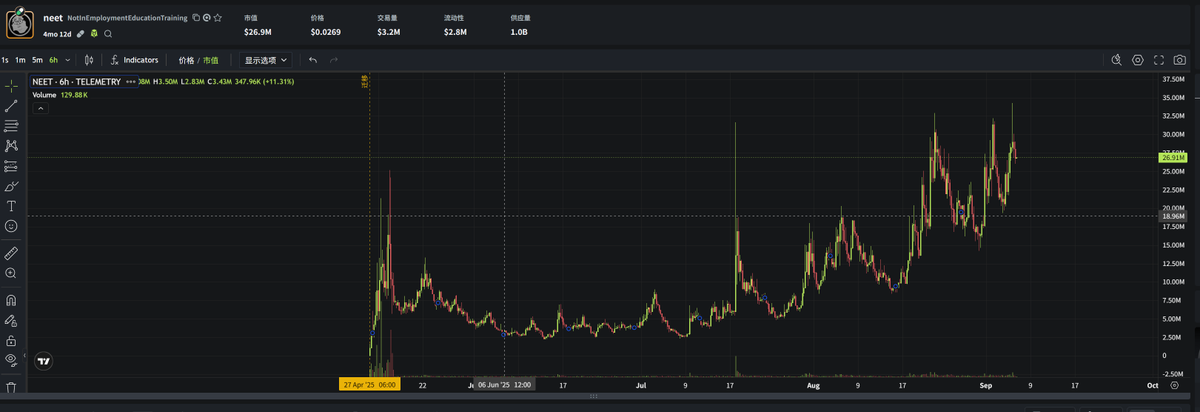Toggle lock all drawings
The height and width of the screenshot is (412, 1200).
tap(11, 340)
